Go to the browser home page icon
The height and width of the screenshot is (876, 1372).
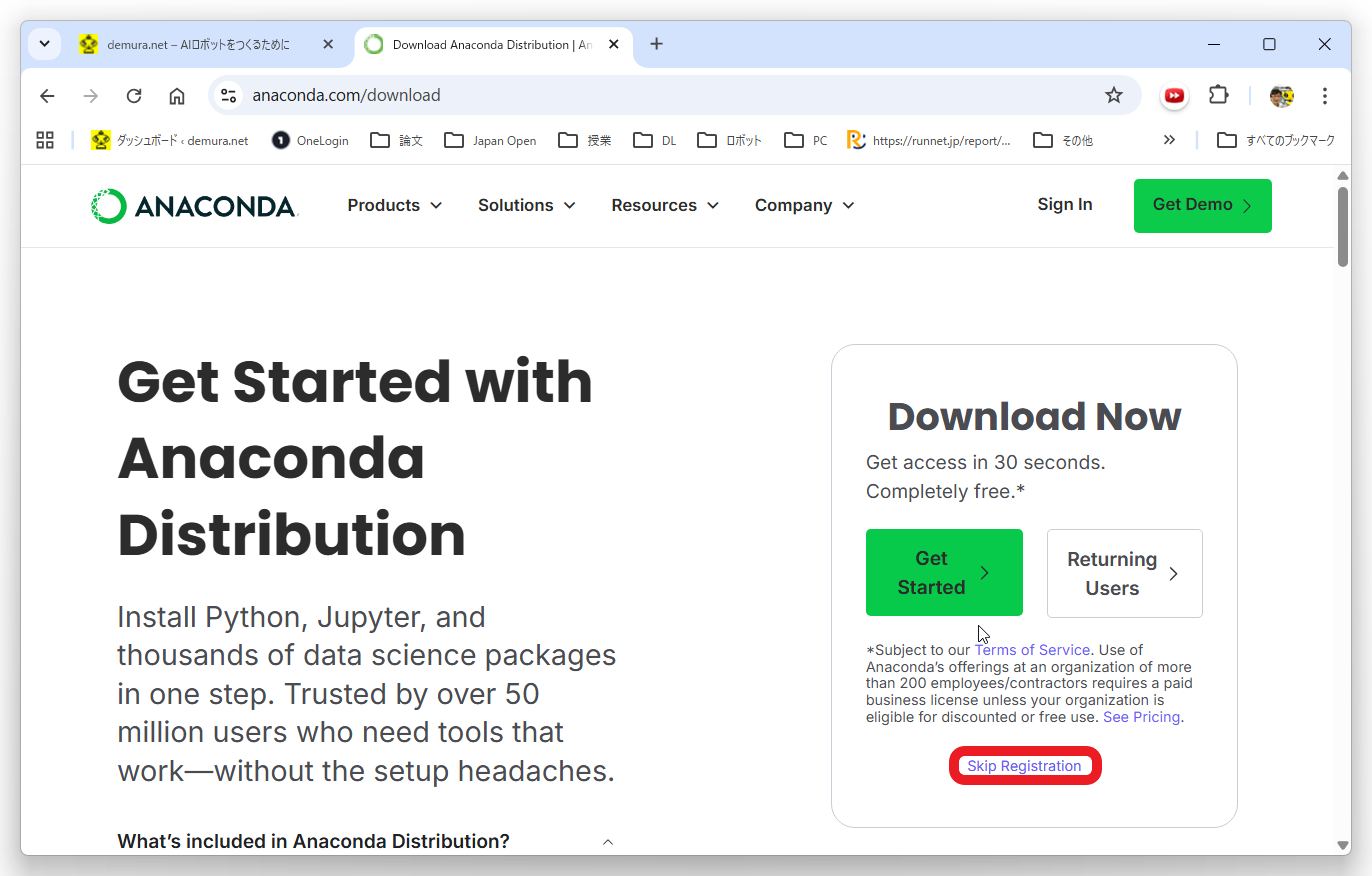pos(177,96)
